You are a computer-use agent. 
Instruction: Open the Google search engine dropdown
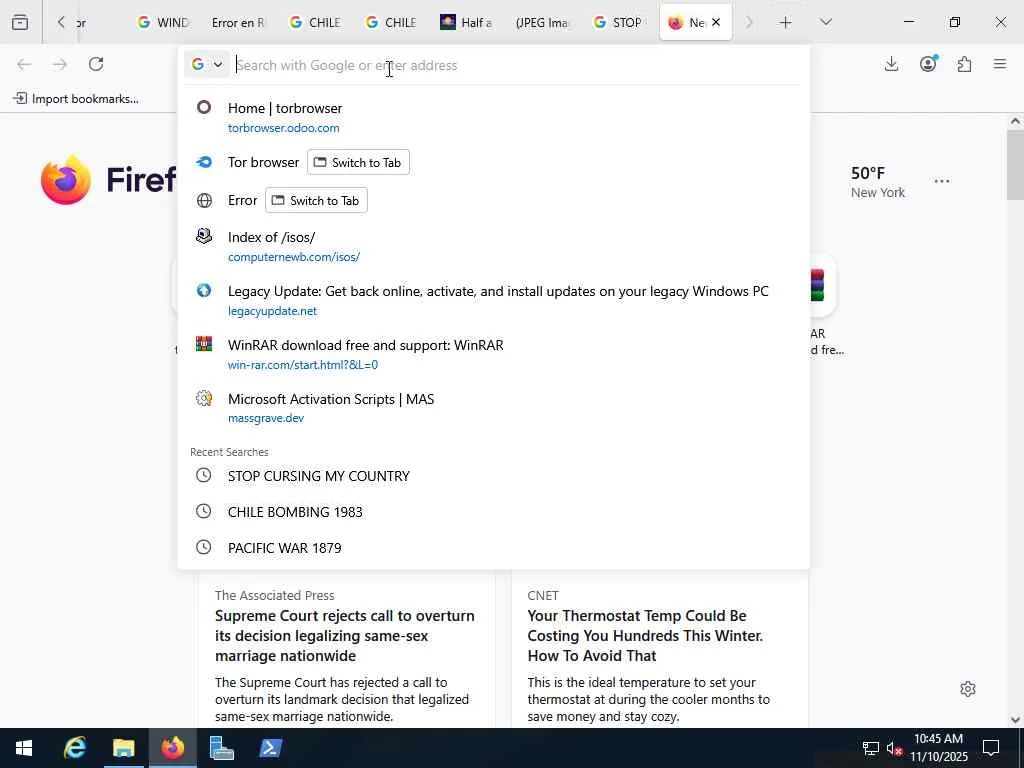pyautogui.click(x=207, y=64)
